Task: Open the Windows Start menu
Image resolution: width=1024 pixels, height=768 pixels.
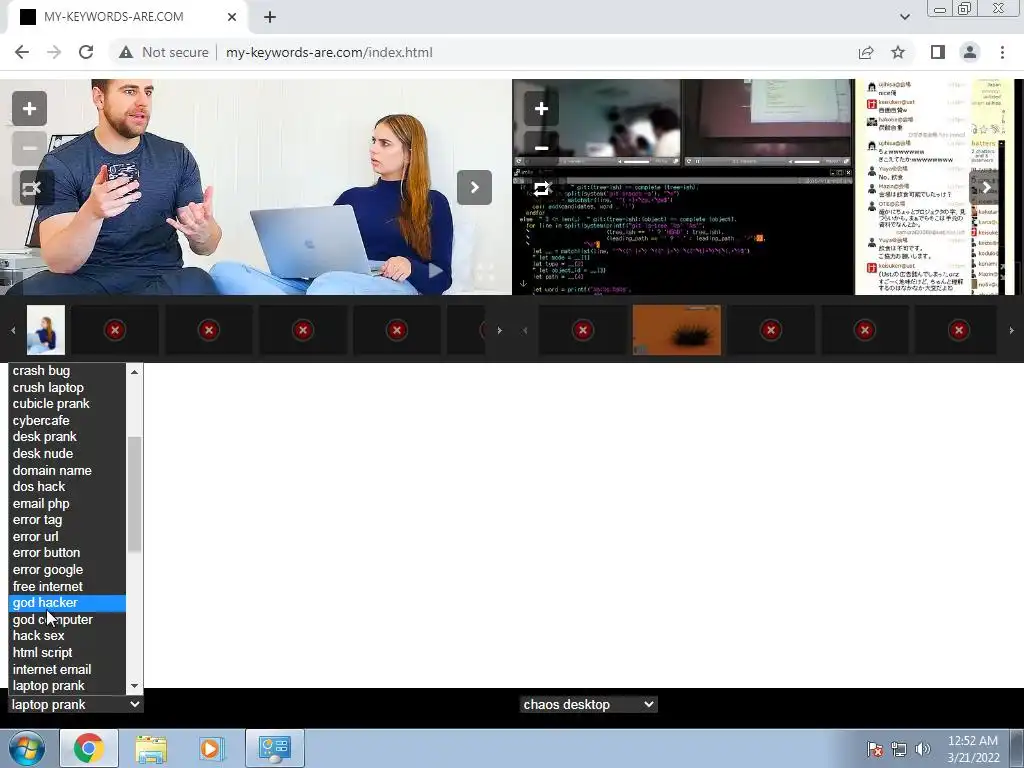Action: pos(27,748)
